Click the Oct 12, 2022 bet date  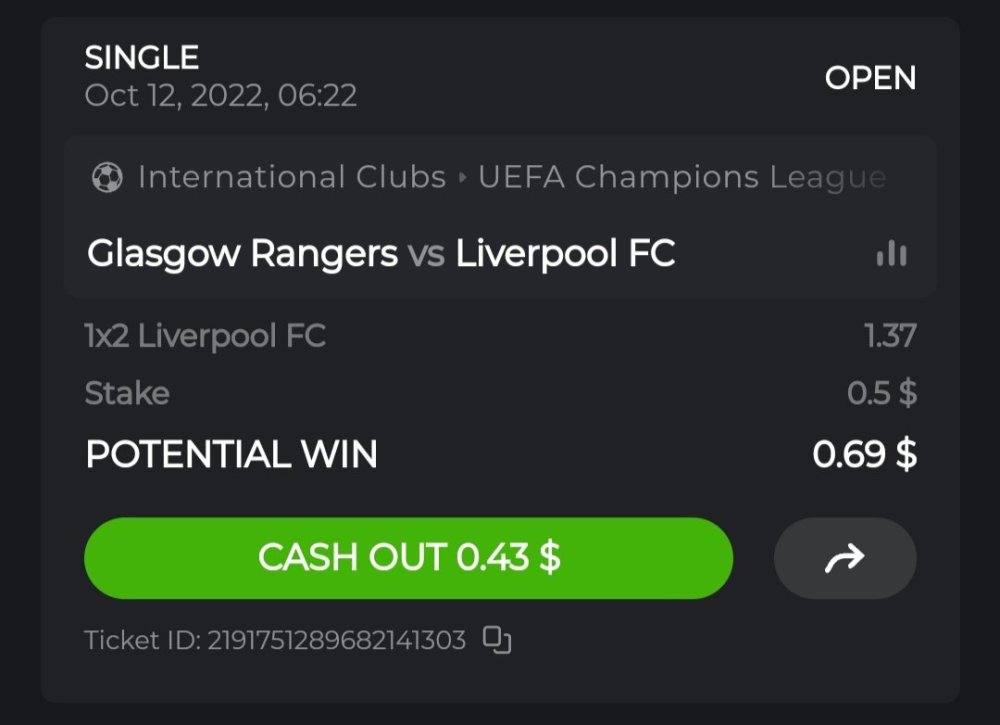click(221, 95)
